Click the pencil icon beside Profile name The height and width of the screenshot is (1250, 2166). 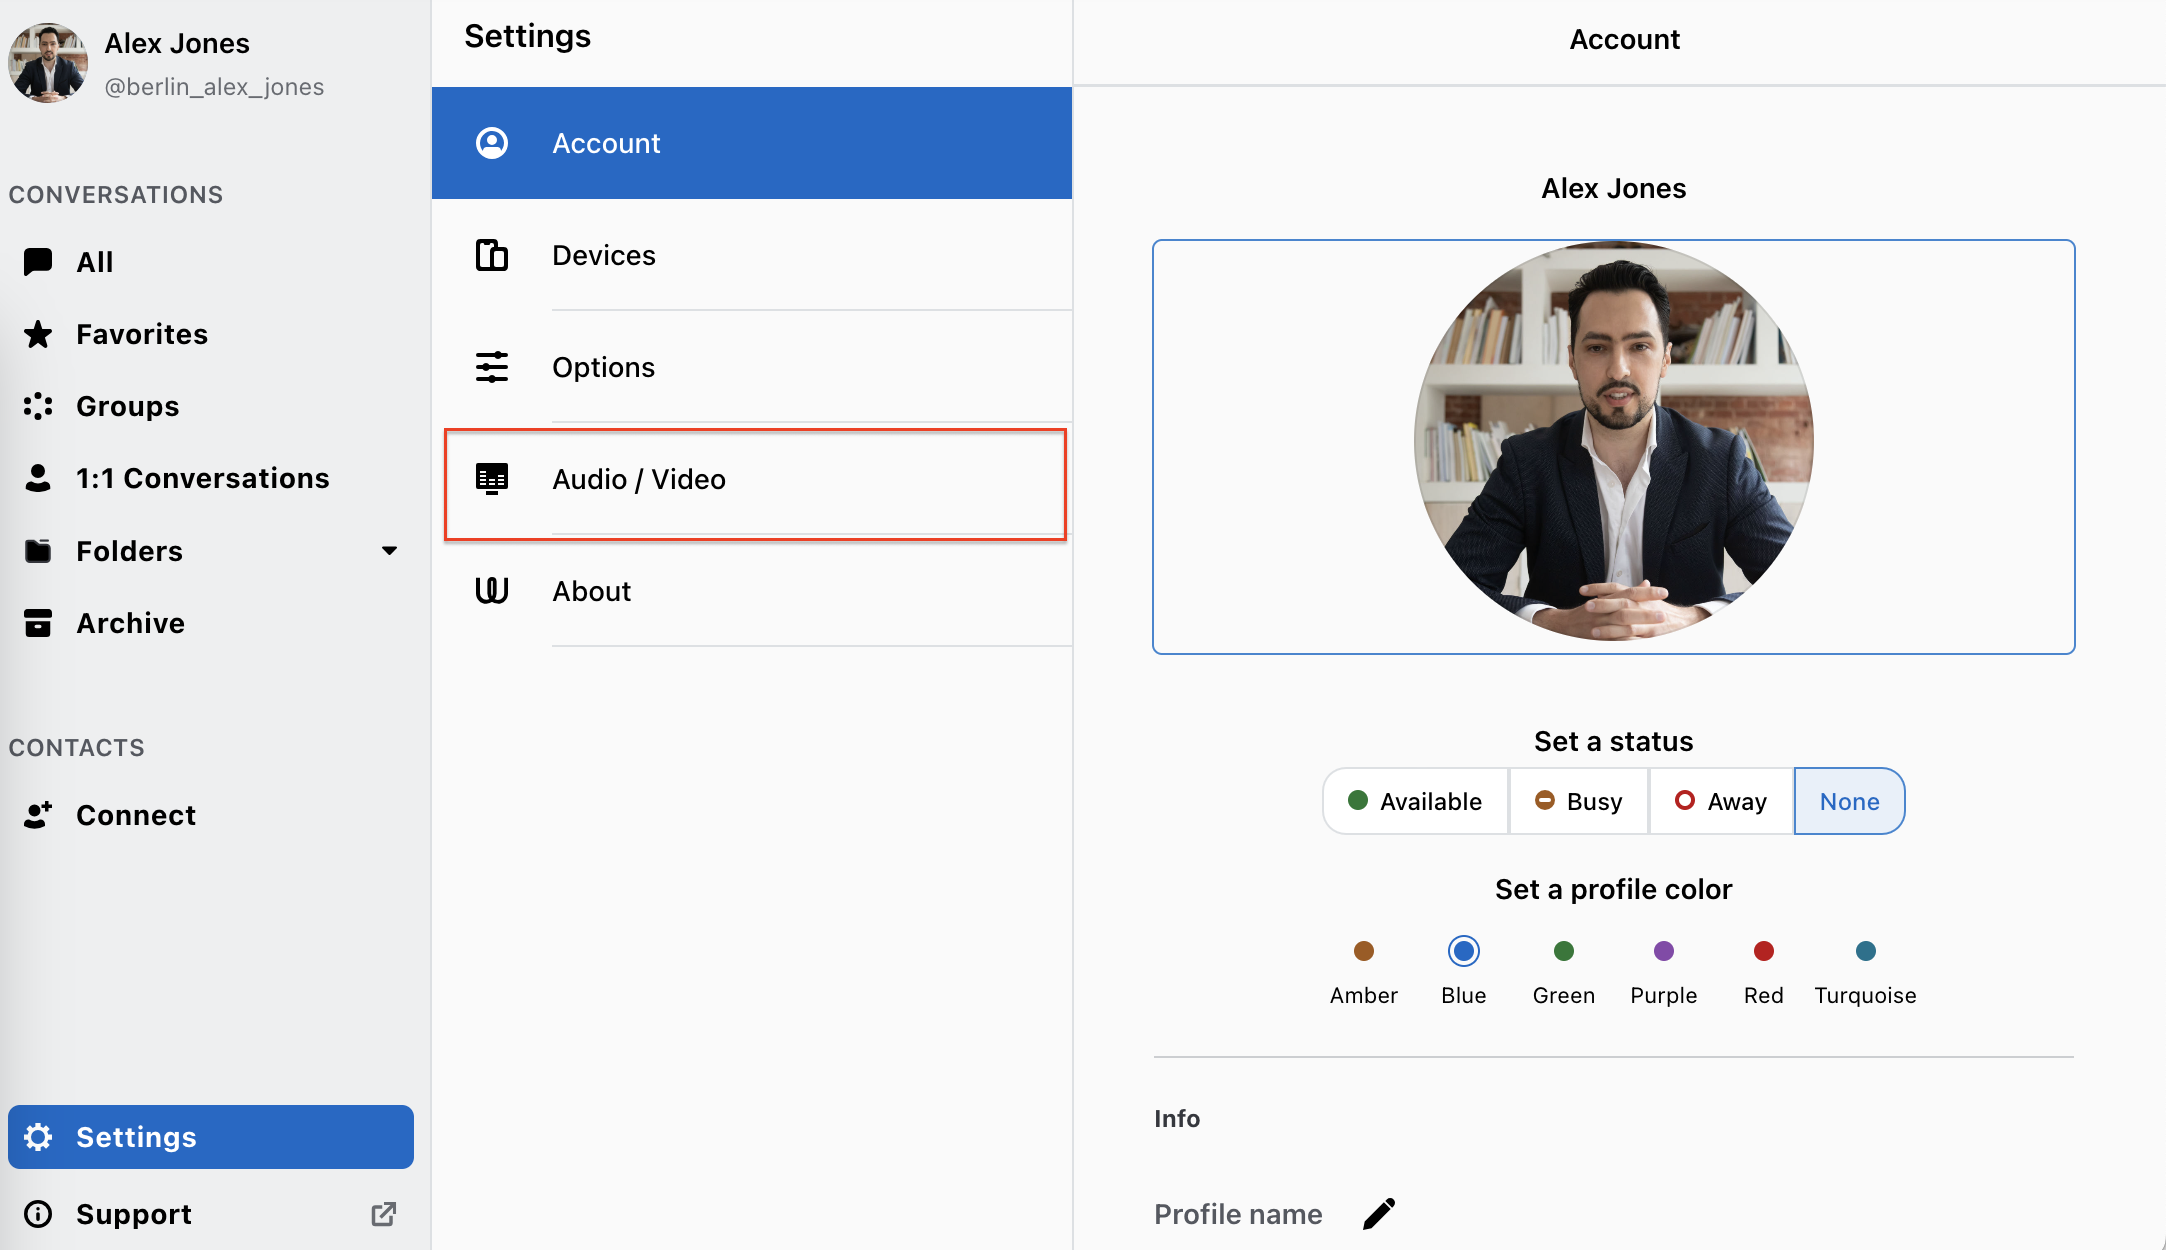pyautogui.click(x=1379, y=1214)
